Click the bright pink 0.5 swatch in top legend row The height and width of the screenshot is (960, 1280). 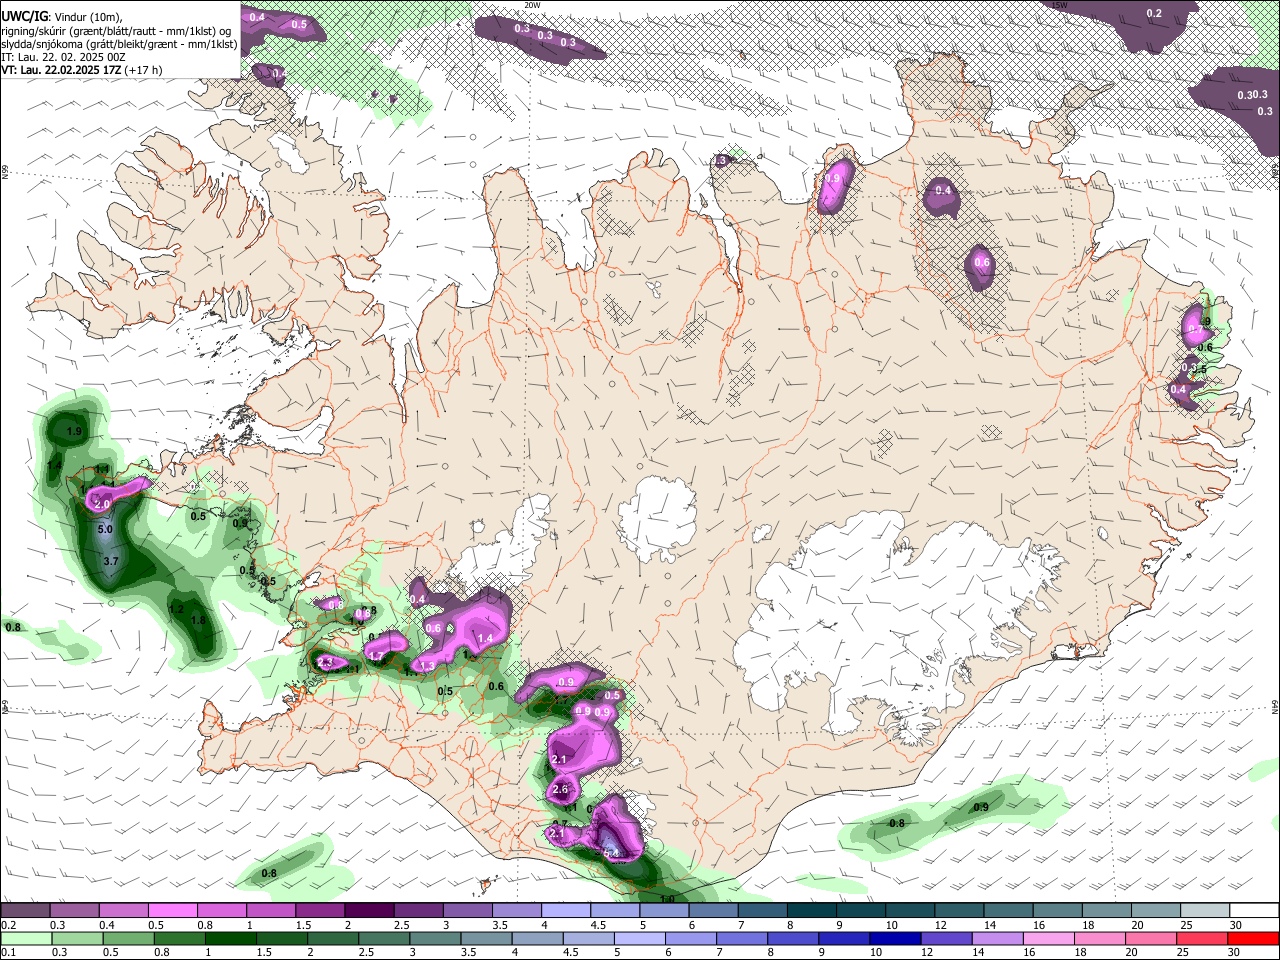[x=174, y=911]
